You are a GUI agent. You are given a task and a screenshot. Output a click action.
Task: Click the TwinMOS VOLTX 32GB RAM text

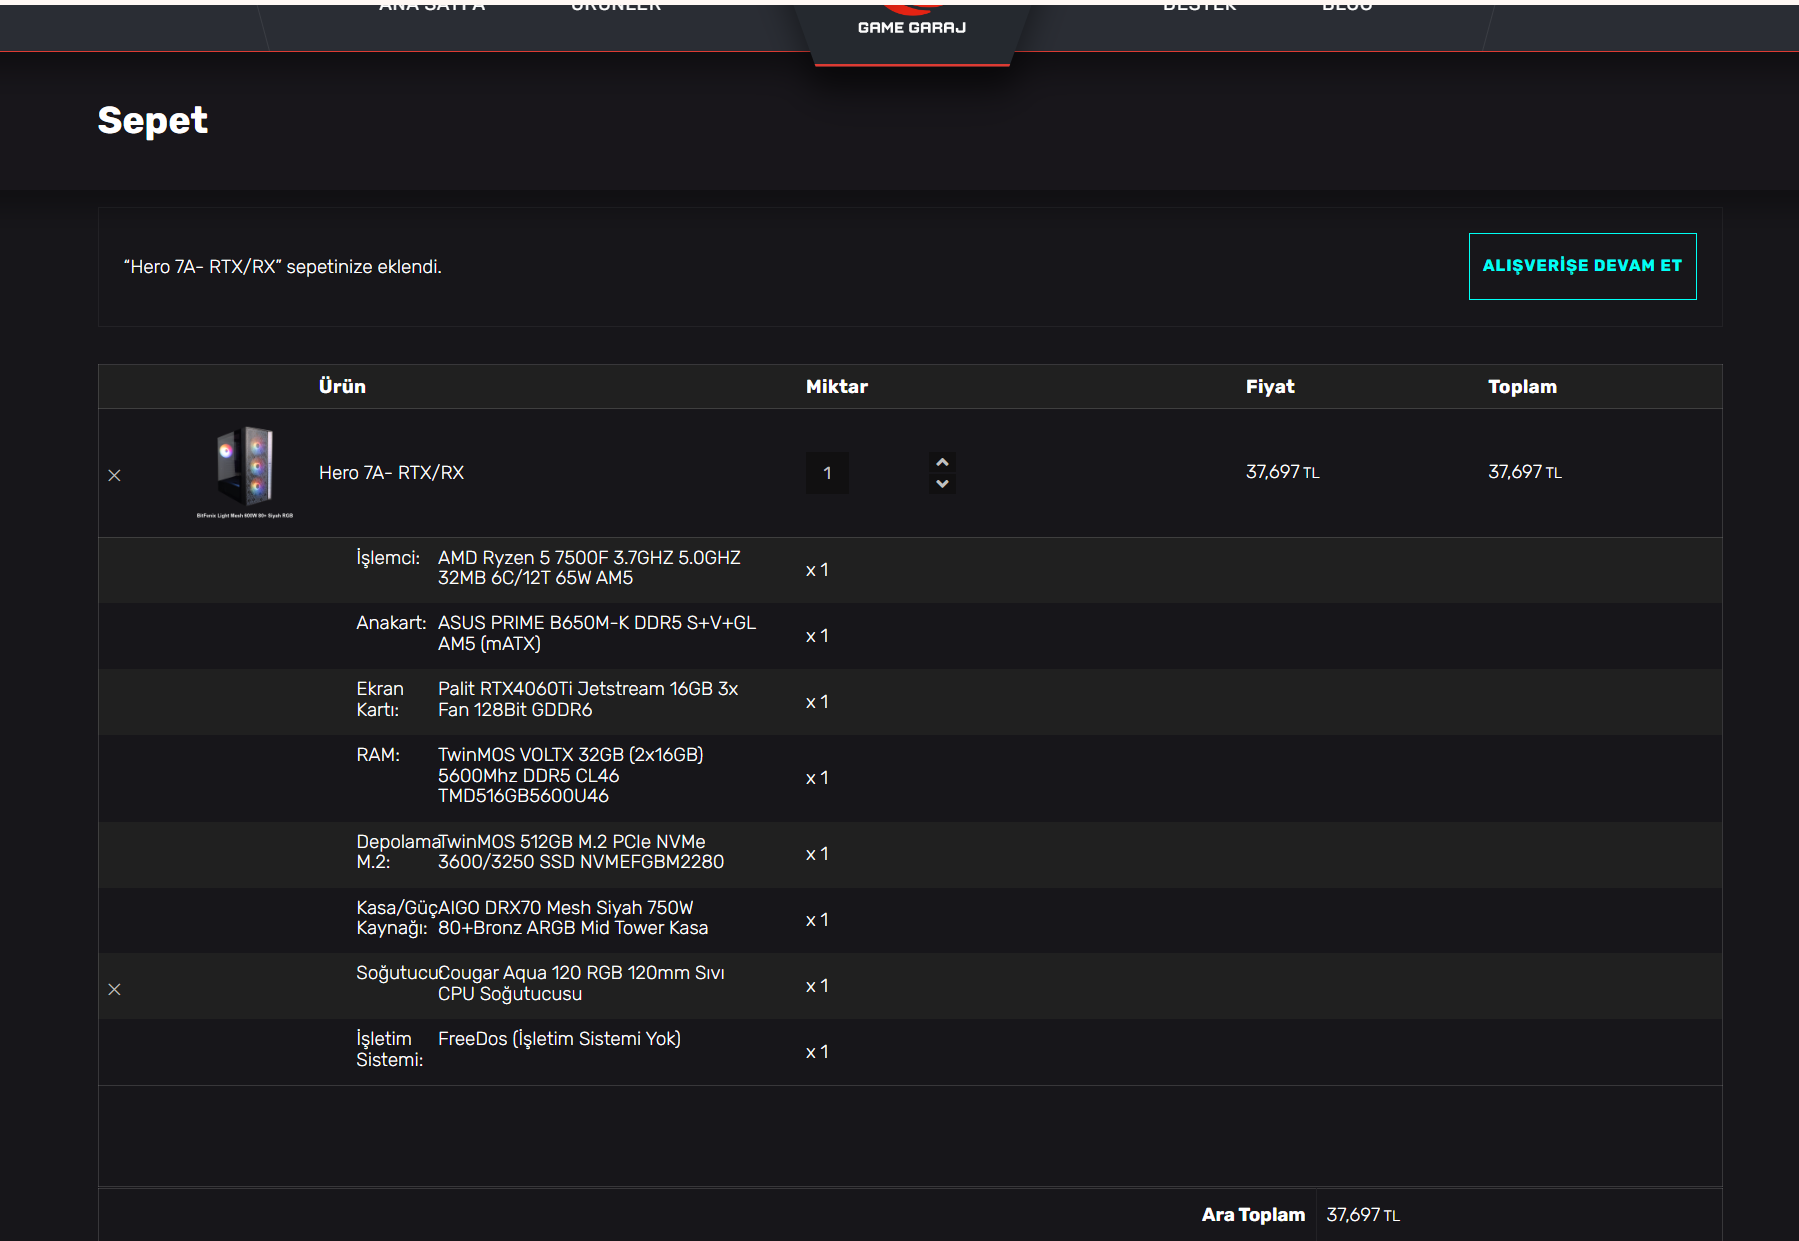tap(571, 775)
